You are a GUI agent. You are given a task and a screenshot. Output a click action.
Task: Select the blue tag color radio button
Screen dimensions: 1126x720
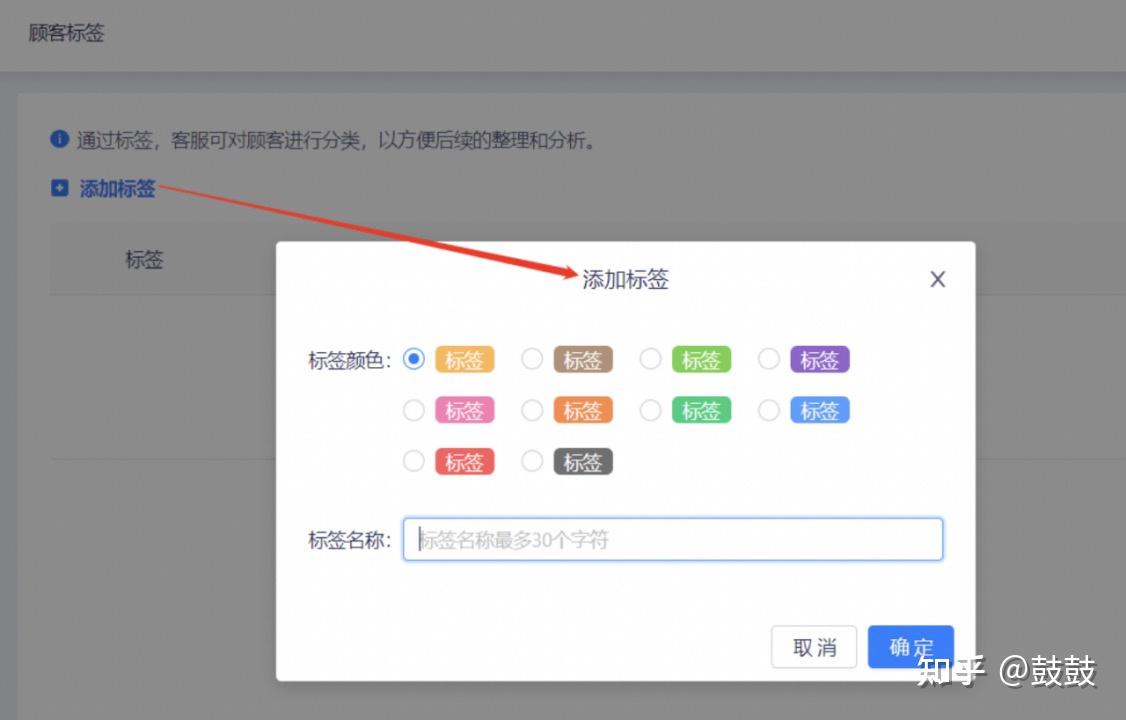769,410
